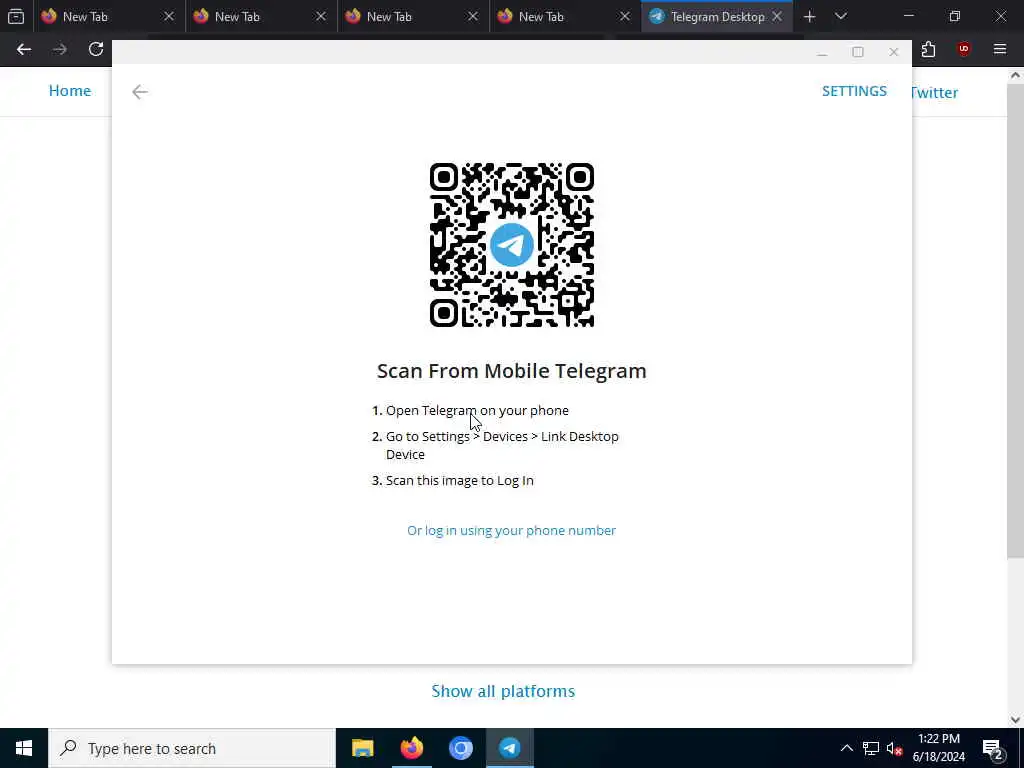
Task: Open SETTINGS in the Telegram window
Action: pyautogui.click(x=854, y=91)
